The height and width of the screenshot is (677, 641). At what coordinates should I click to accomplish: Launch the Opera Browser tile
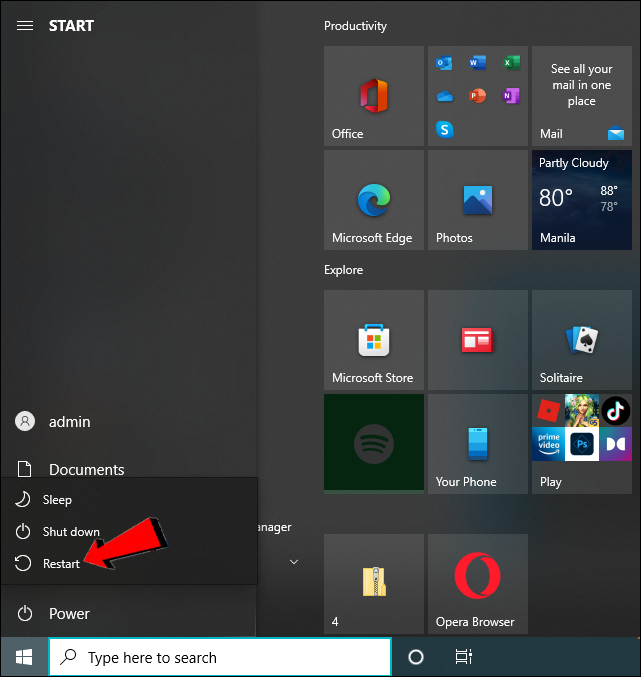click(478, 584)
